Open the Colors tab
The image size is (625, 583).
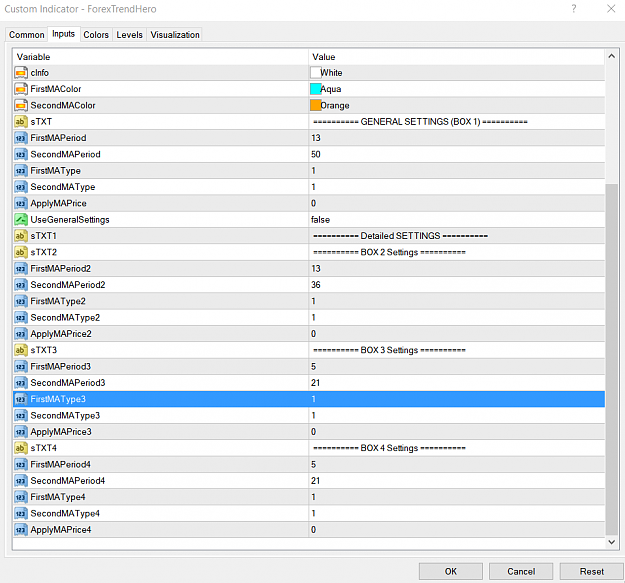pyautogui.click(x=96, y=35)
